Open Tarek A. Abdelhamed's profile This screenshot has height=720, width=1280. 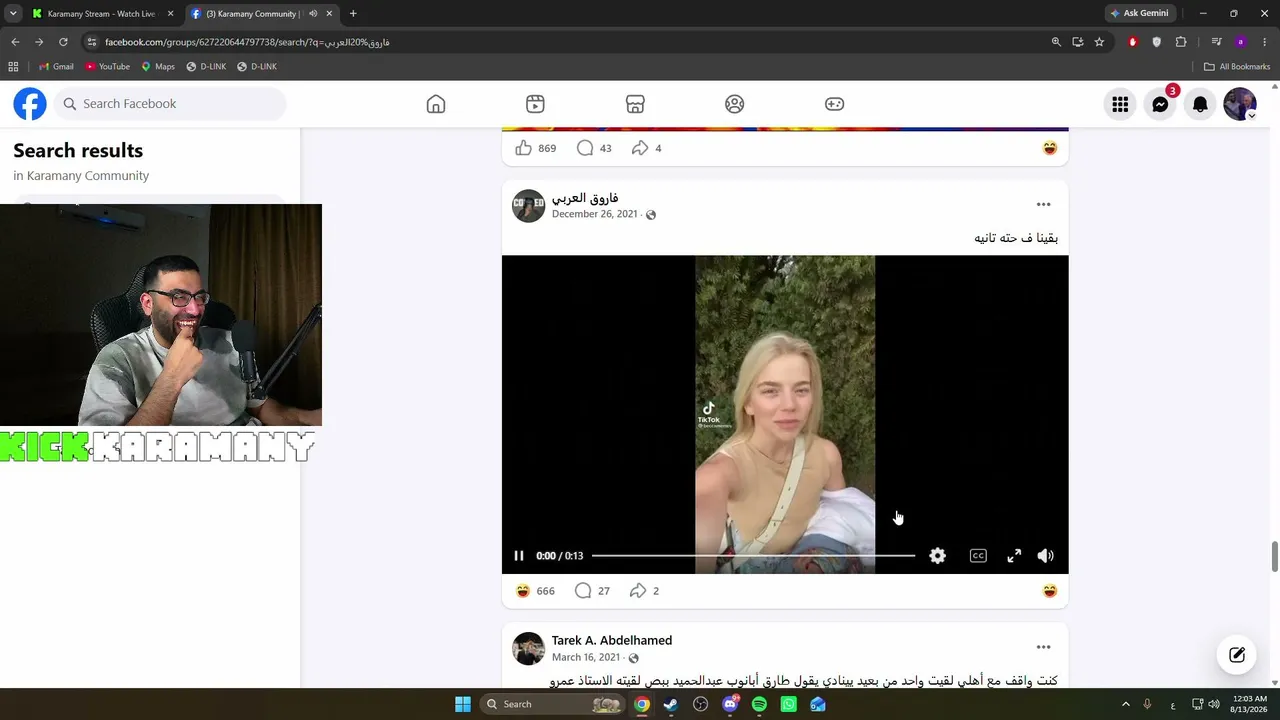point(612,640)
